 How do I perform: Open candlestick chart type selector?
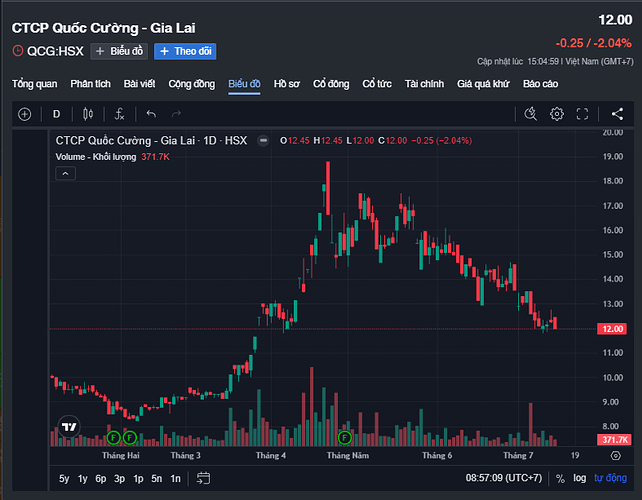pyautogui.click(x=88, y=114)
